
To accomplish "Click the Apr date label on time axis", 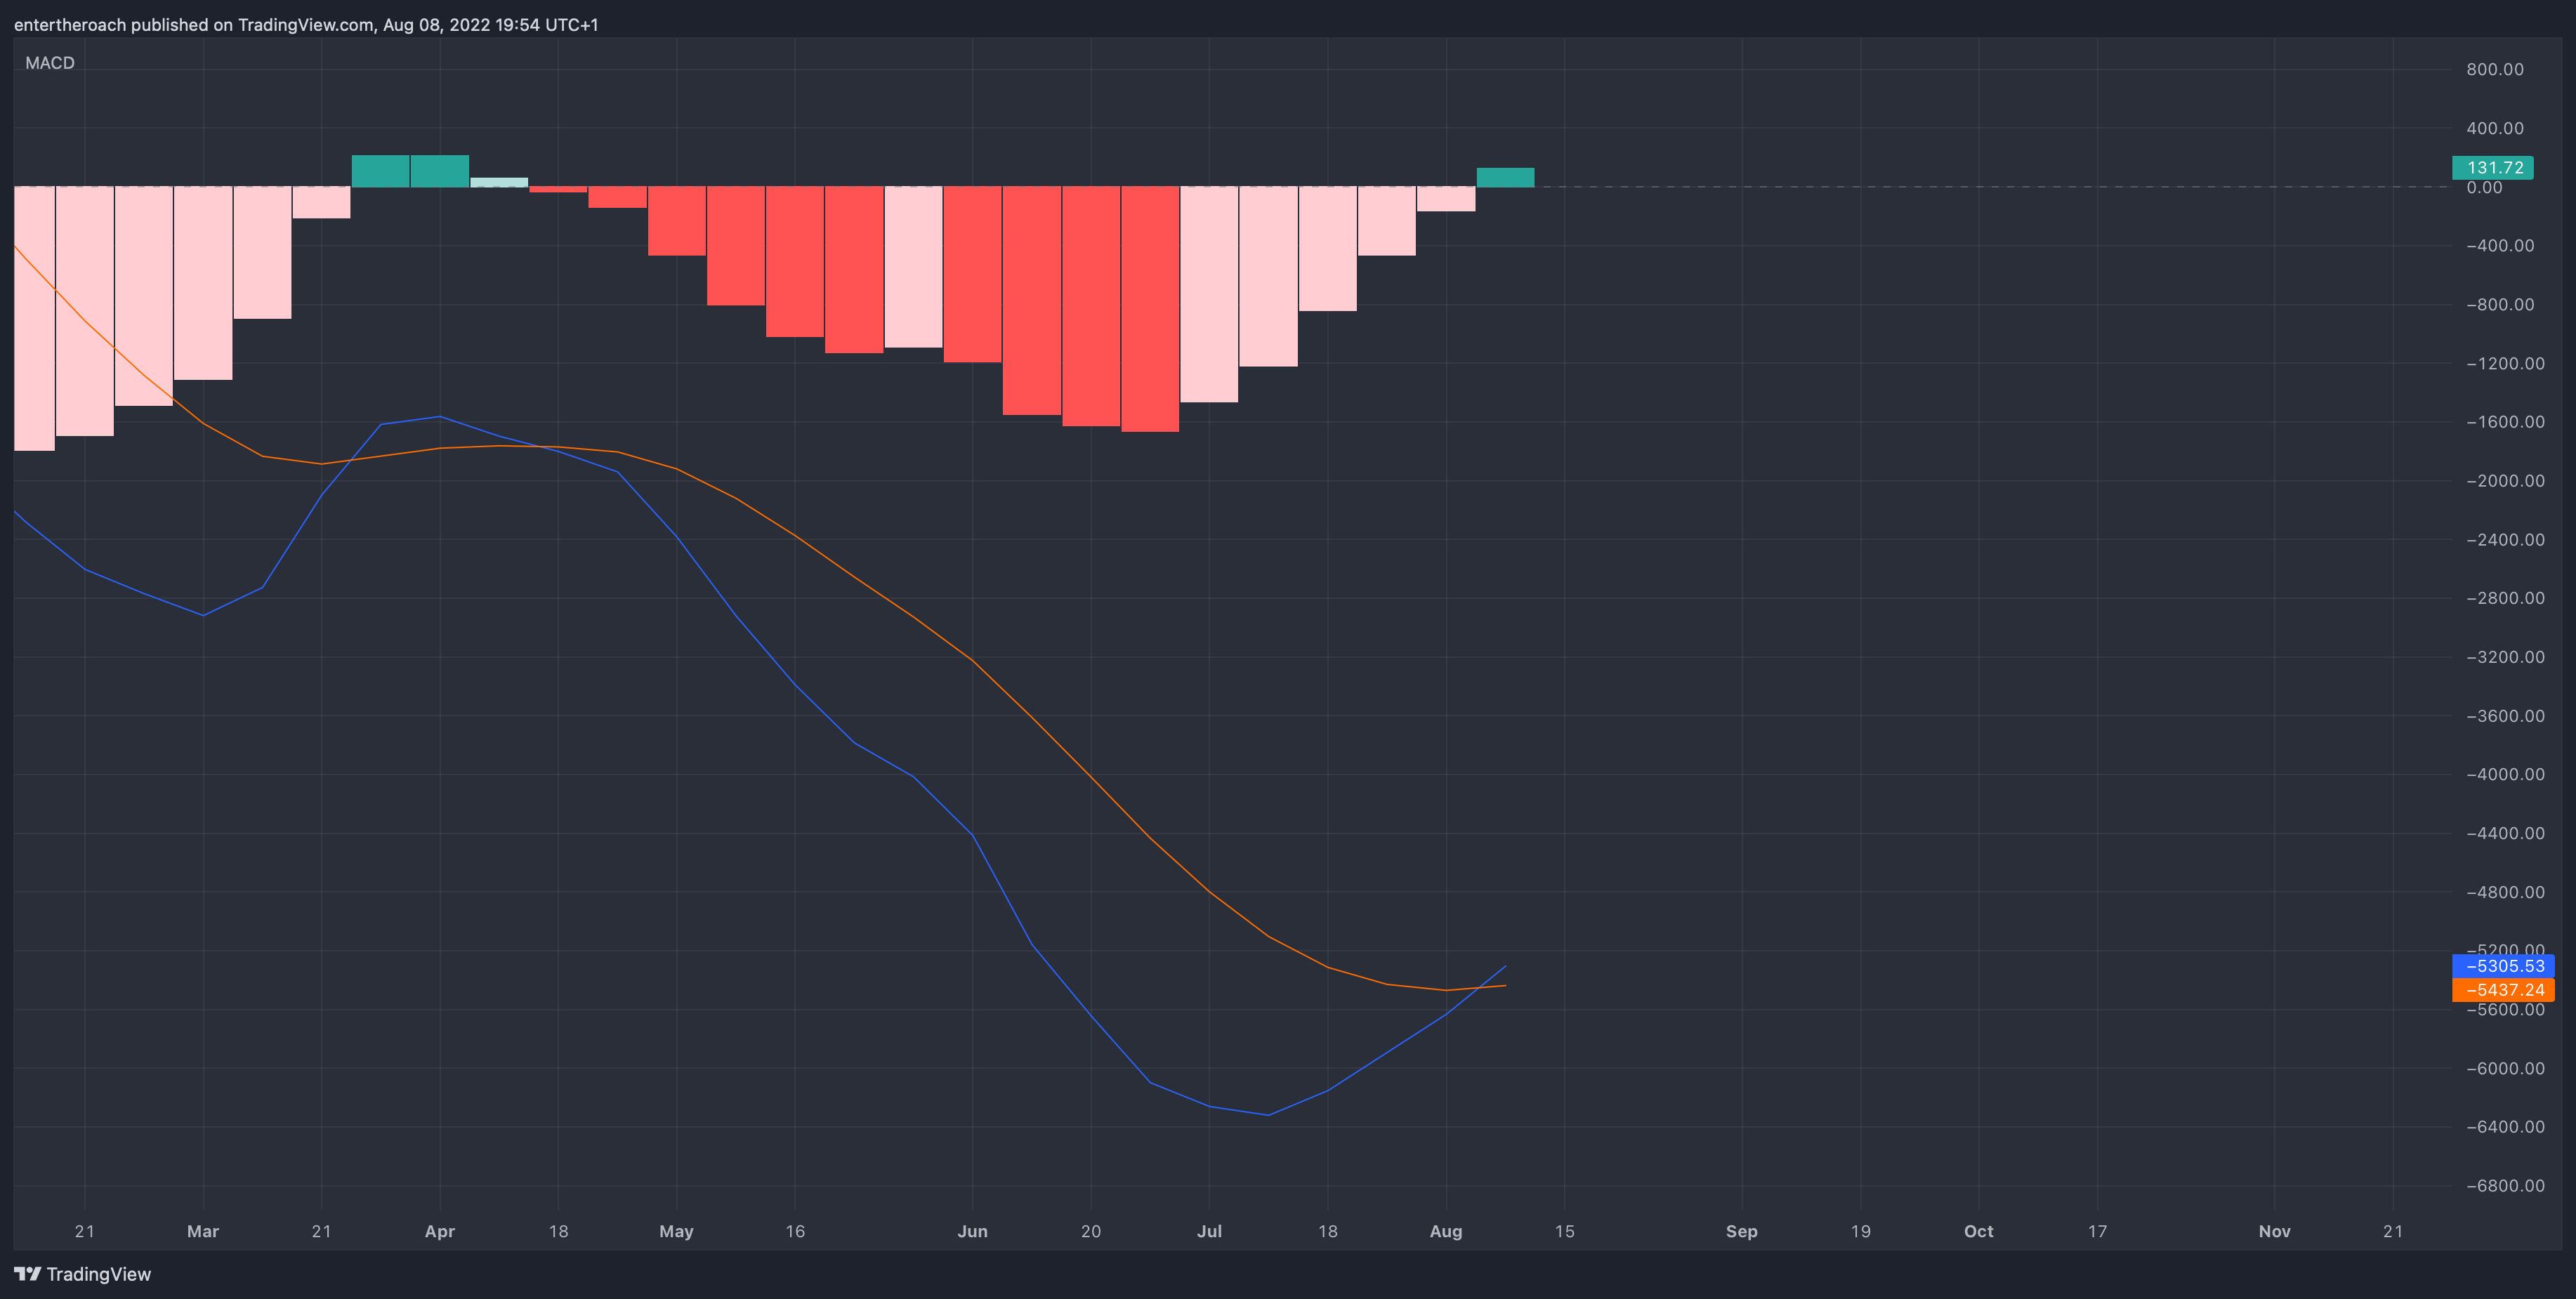I will [x=440, y=1231].
